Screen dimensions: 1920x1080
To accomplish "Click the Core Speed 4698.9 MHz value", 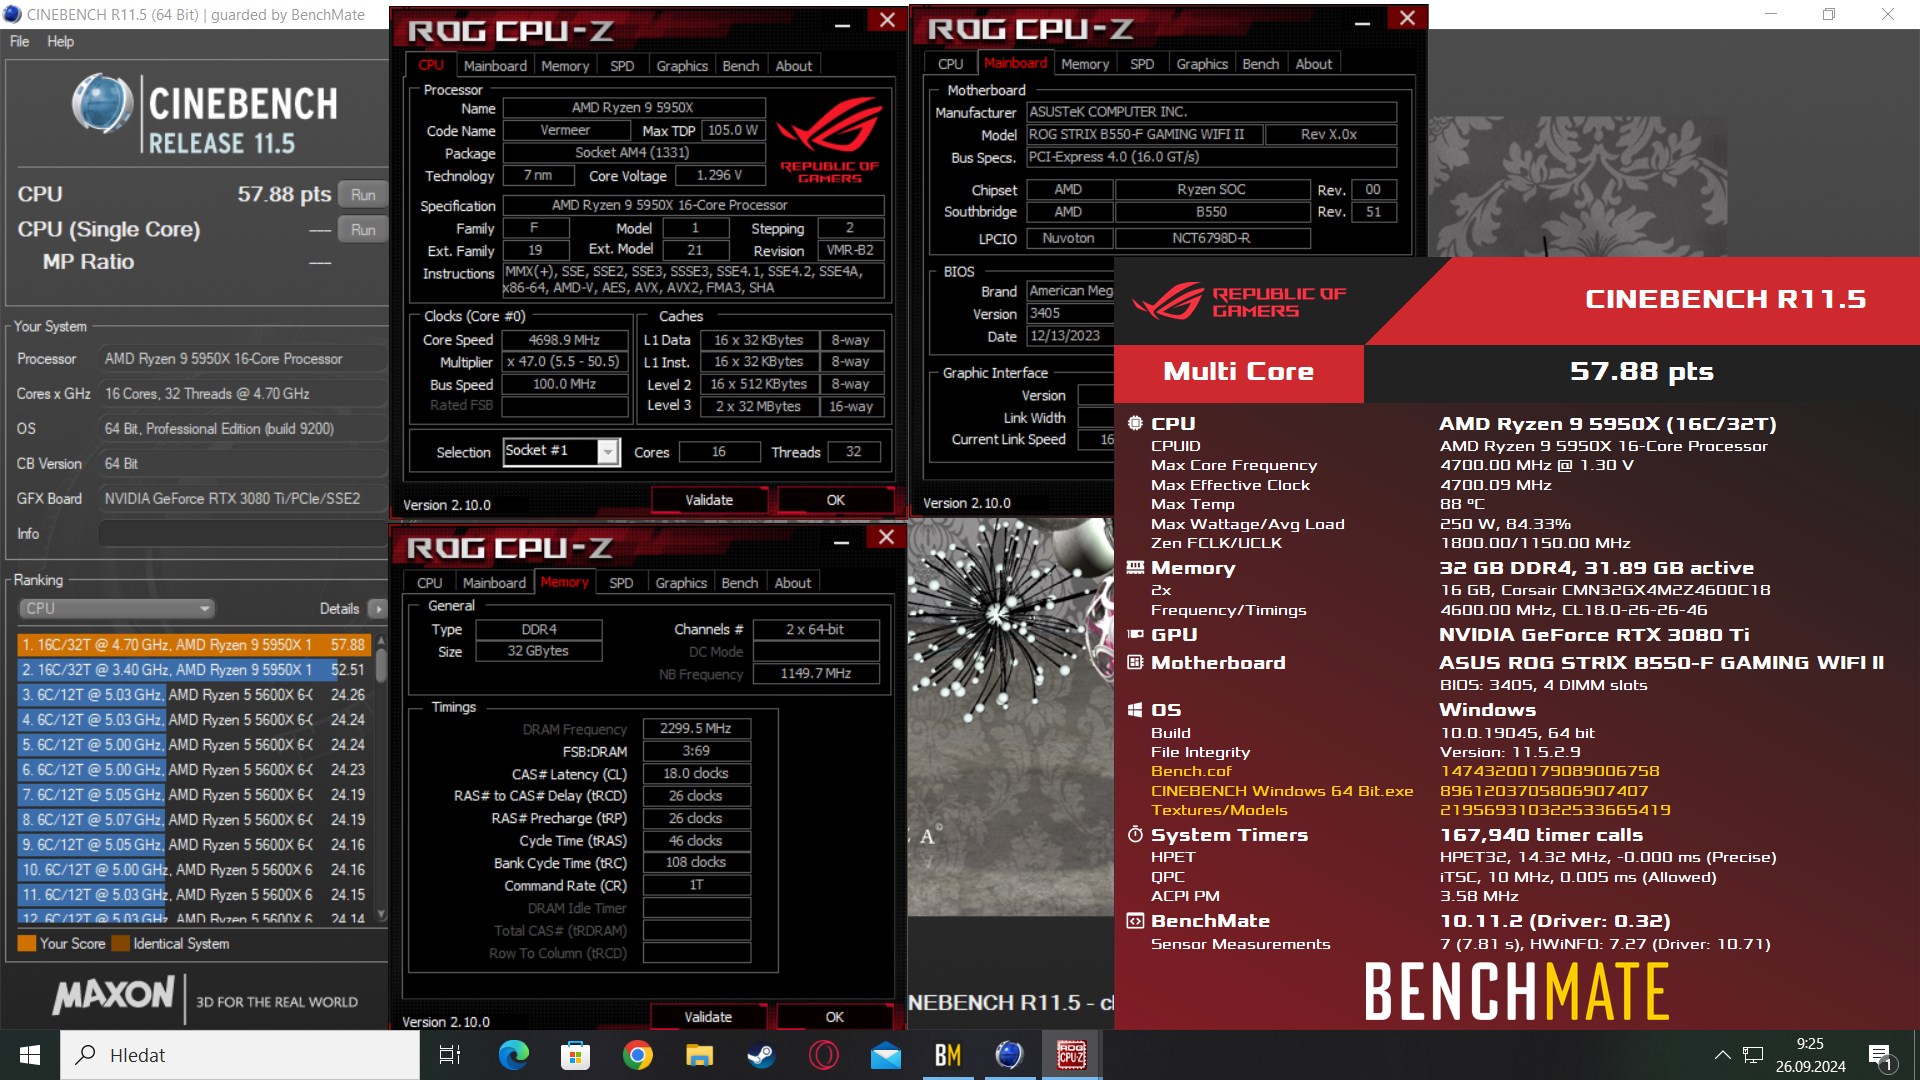I will [x=565, y=340].
